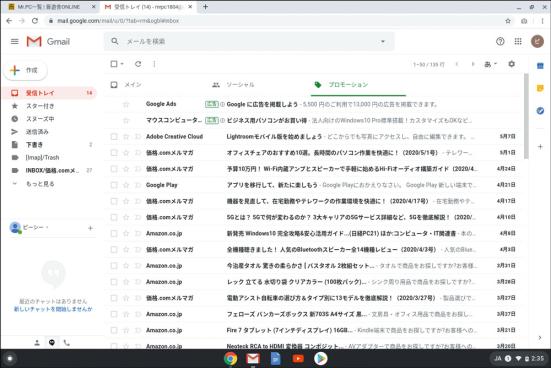
Task: Star the Google Ads promotion
Action: (126, 104)
